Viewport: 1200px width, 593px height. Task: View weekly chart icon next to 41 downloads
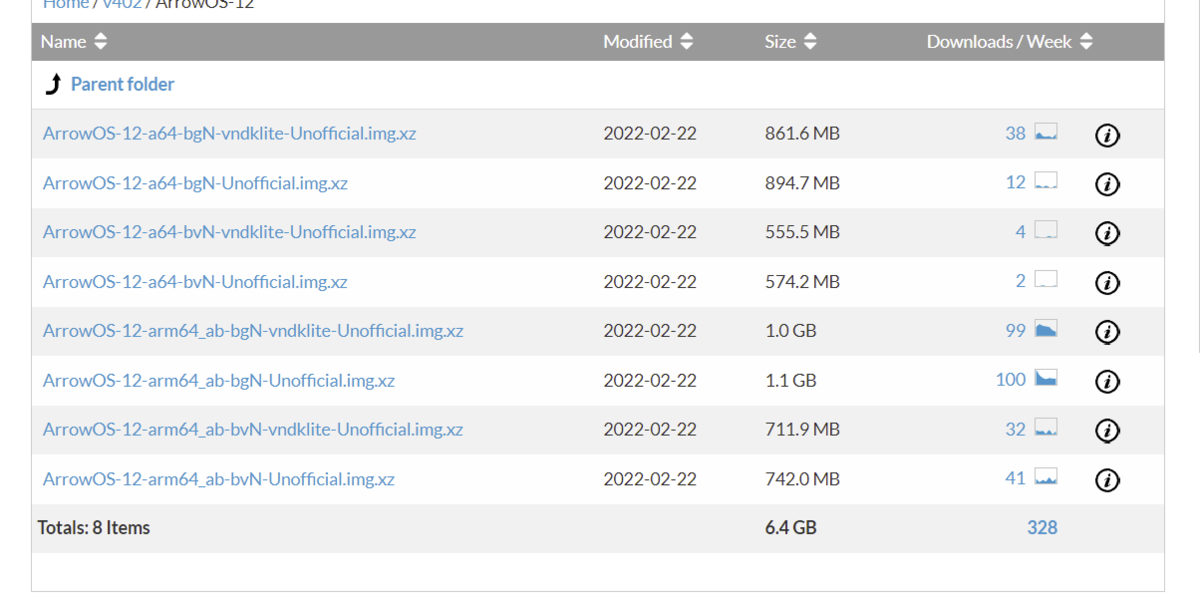1046,477
